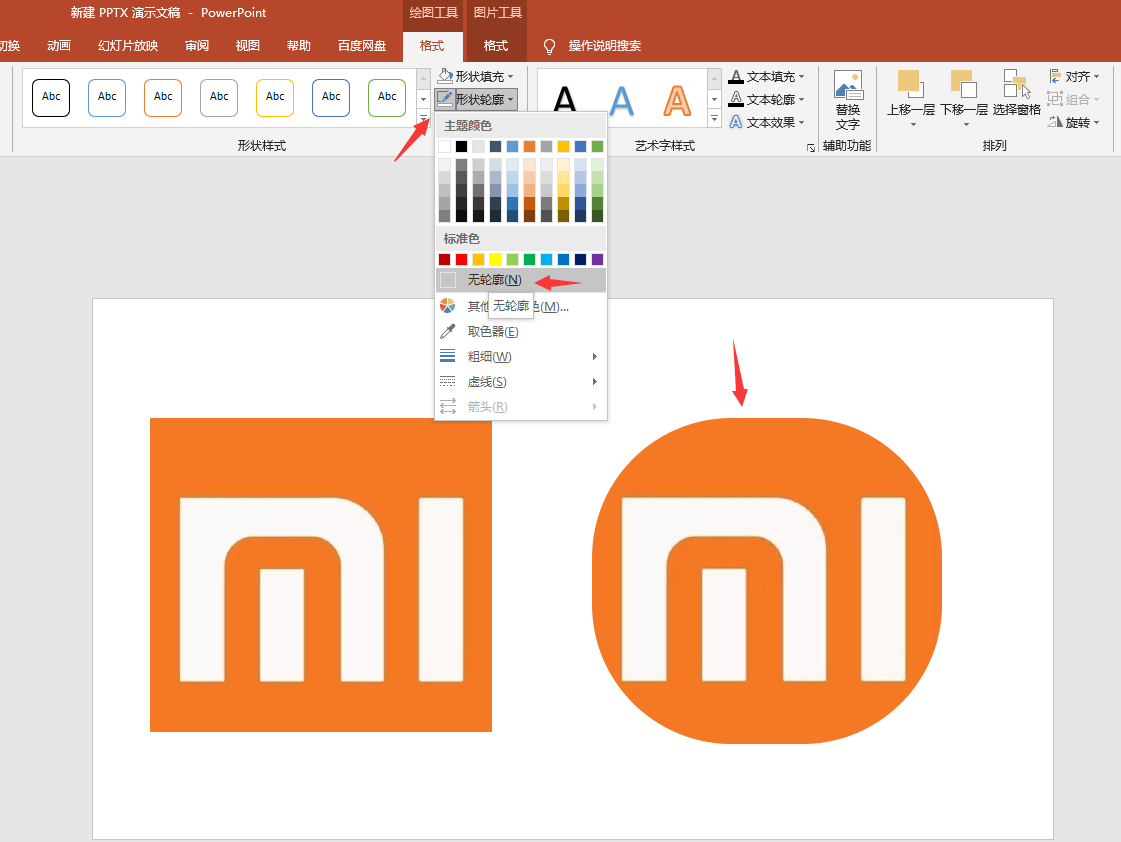Click the shape styles gallery up arrow
The image size is (1121, 842).
tap(423, 78)
